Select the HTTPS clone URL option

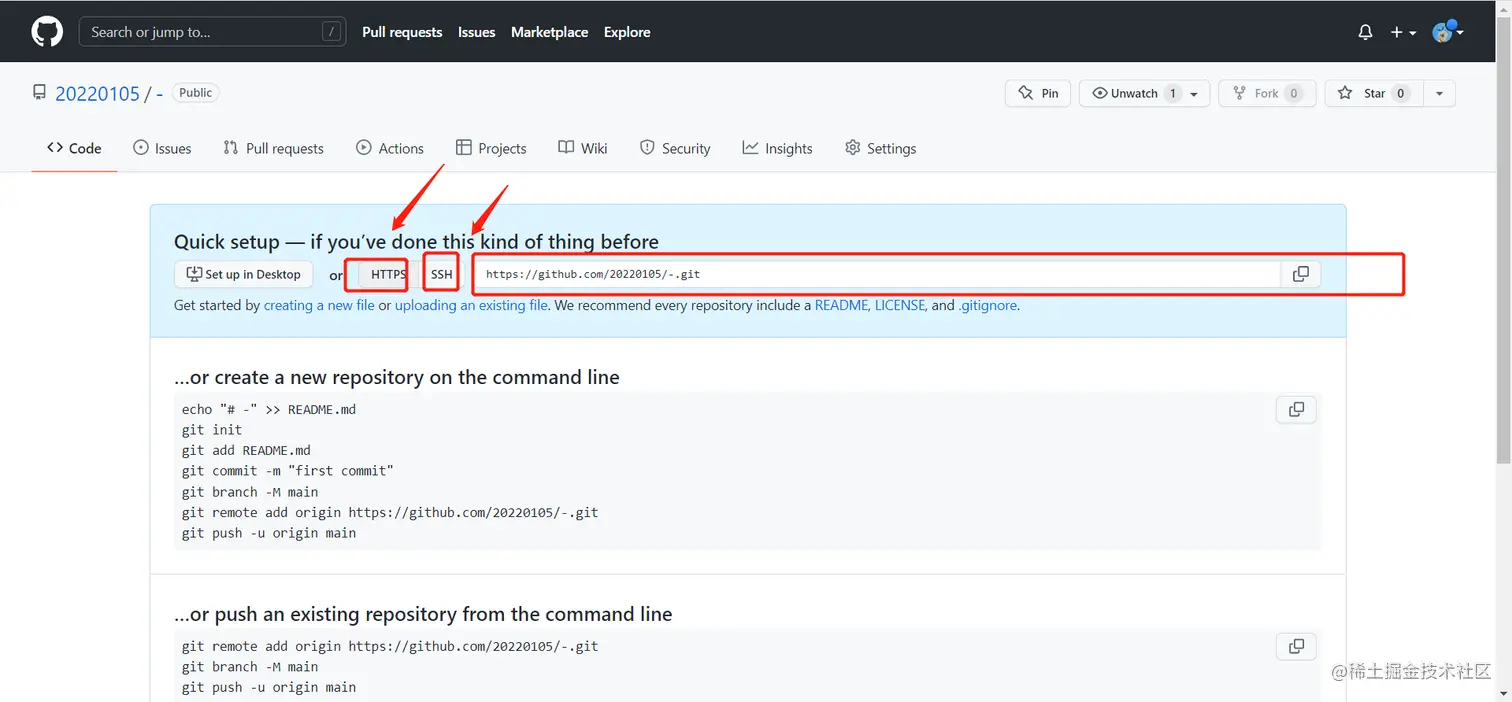388,274
